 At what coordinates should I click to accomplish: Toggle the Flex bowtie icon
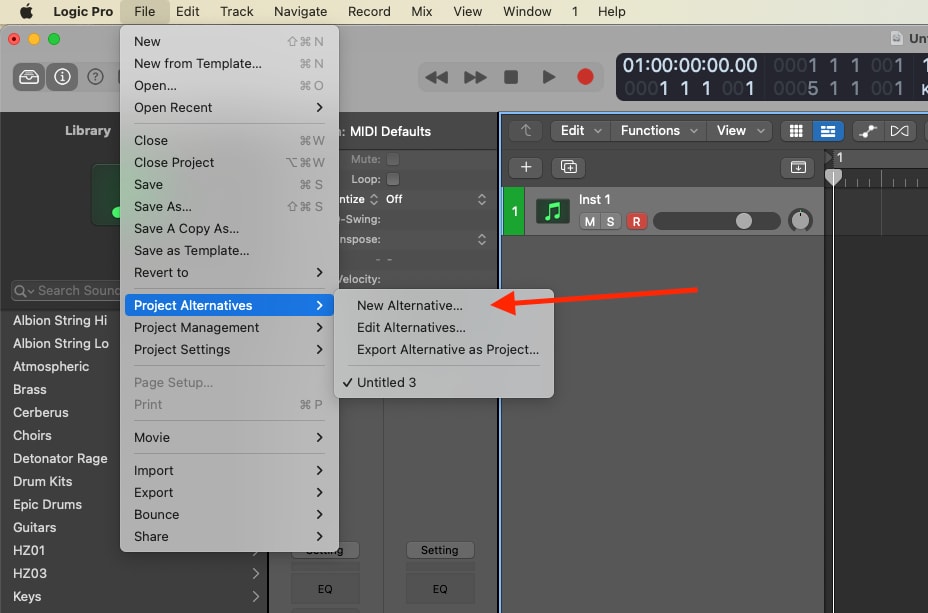[900, 131]
